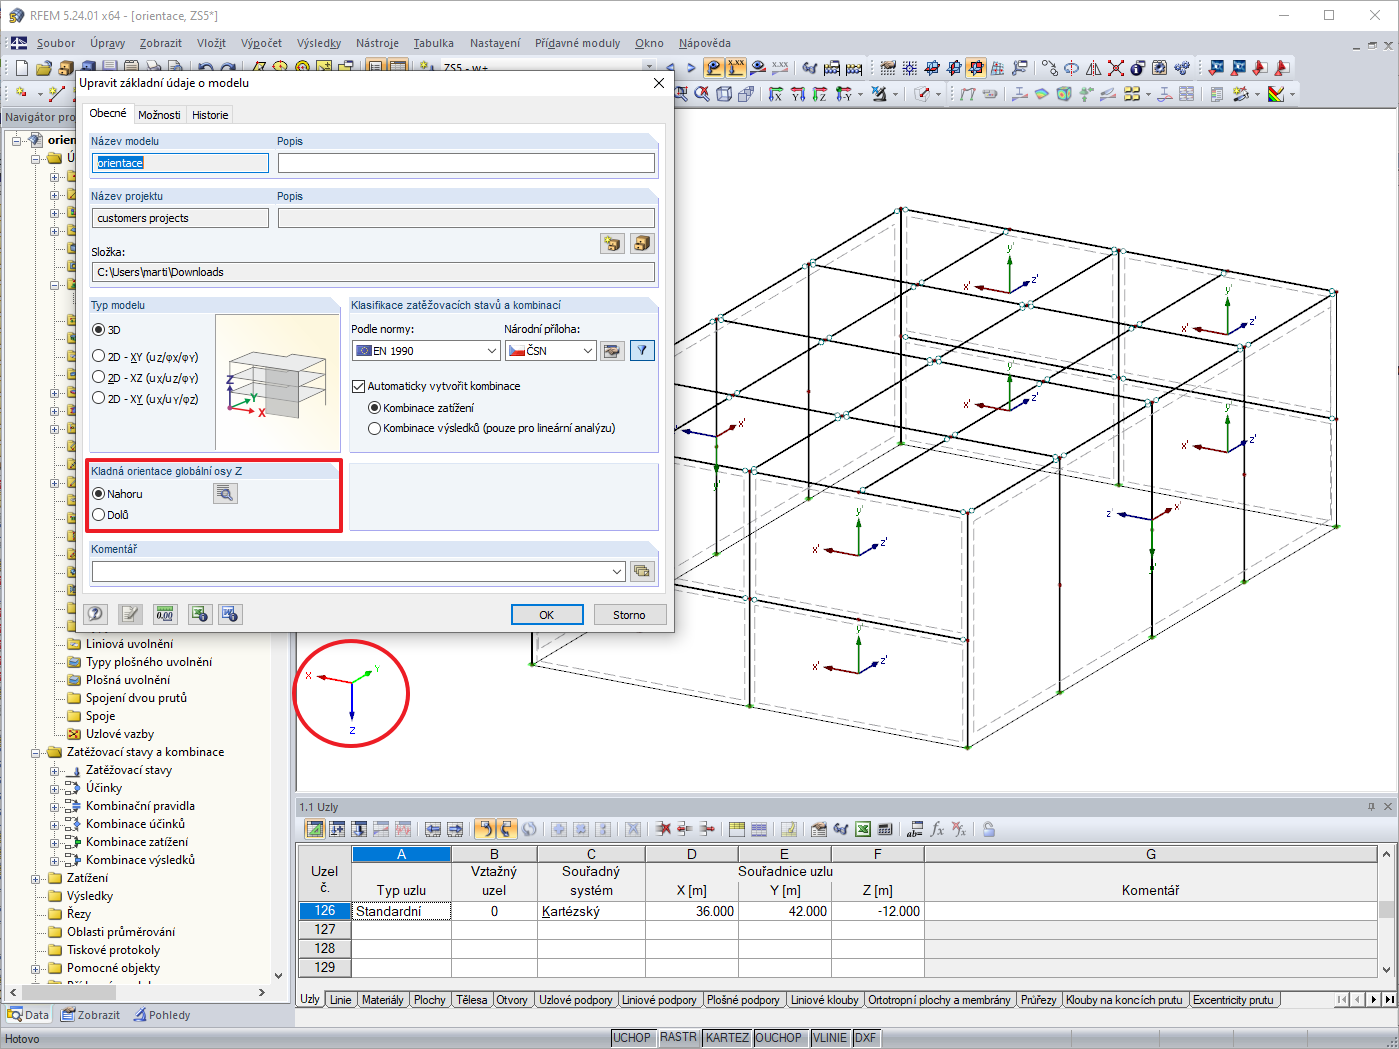Open the saved comments list icon

click(642, 571)
